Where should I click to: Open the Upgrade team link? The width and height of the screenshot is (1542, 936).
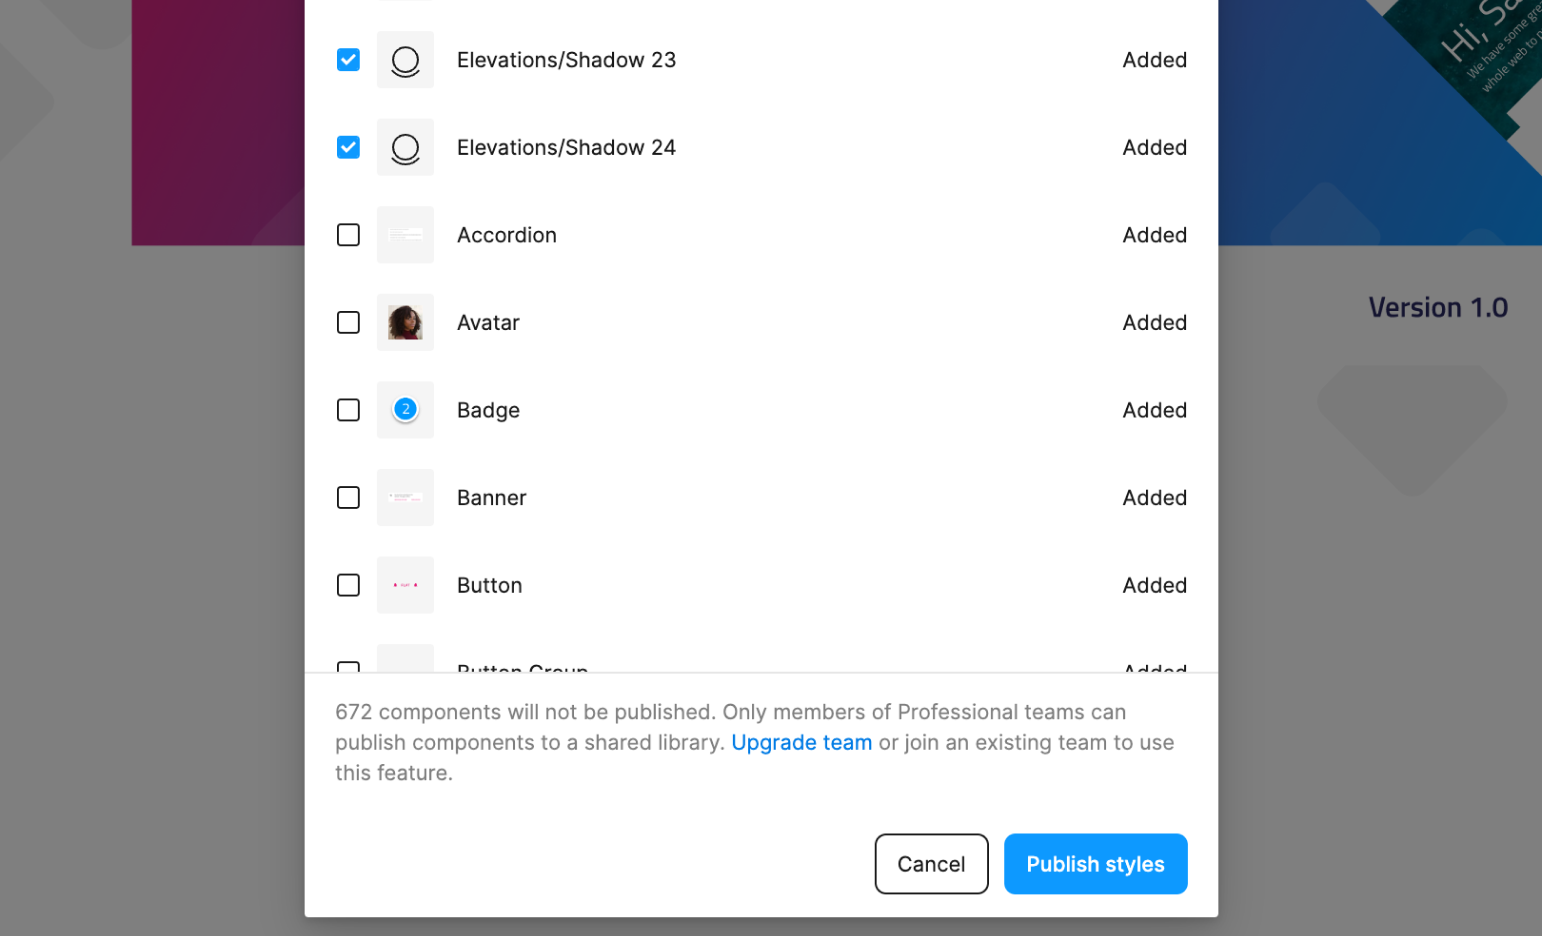click(801, 743)
